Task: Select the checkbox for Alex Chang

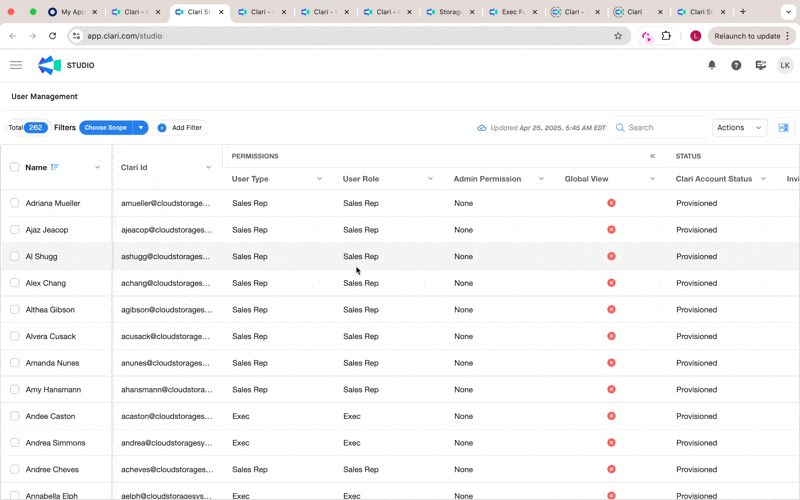Action: point(14,283)
